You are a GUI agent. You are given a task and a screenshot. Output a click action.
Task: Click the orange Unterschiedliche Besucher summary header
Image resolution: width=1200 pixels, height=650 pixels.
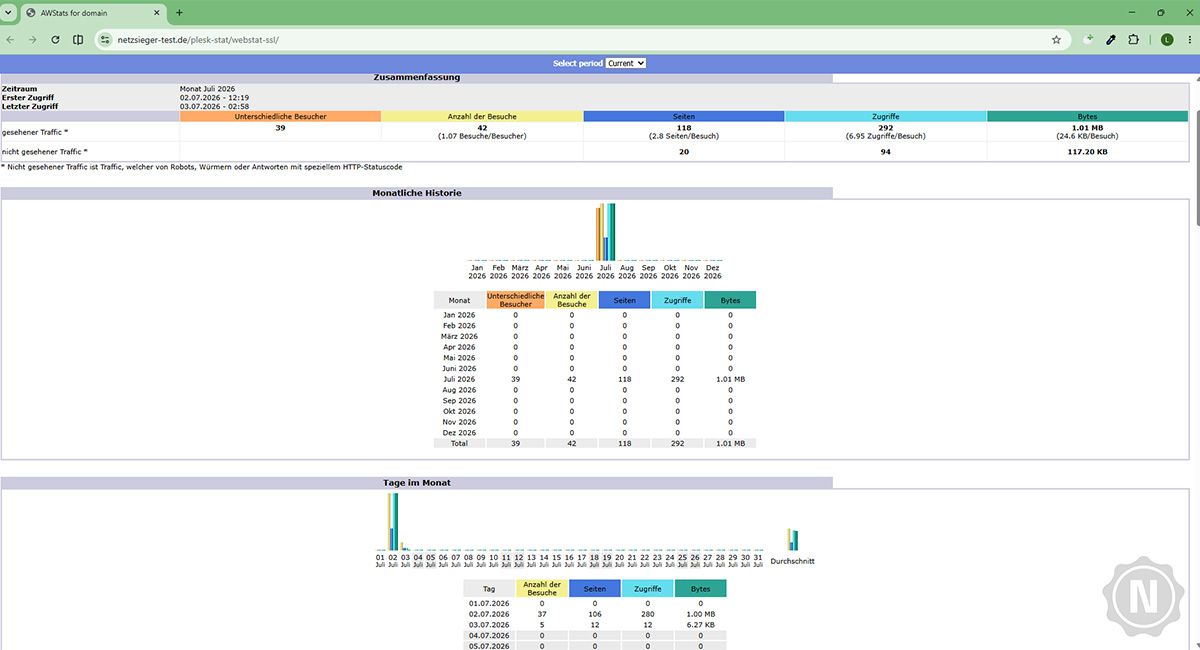(280, 116)
